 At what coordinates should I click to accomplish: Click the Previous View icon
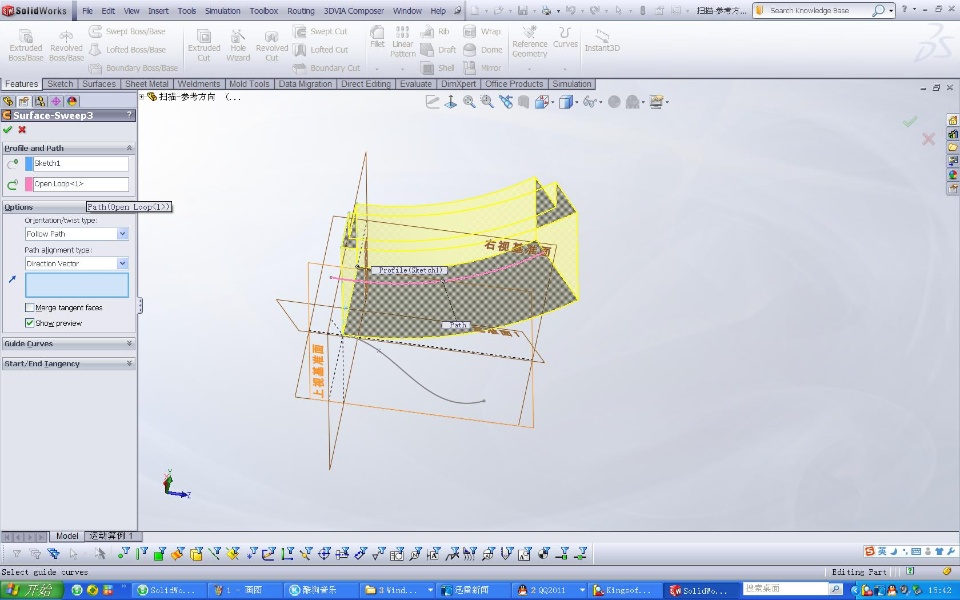[x=506, y=102]
